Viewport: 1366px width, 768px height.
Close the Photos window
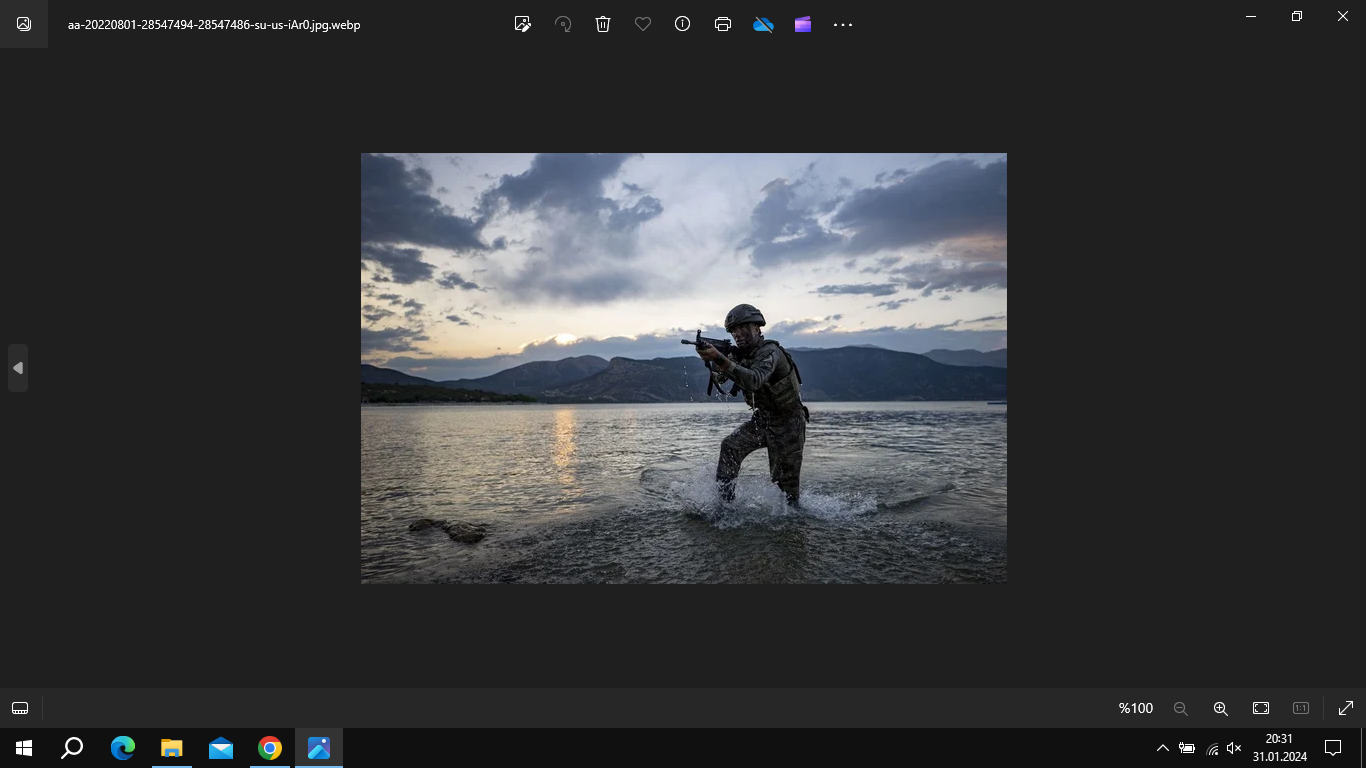1343,16
